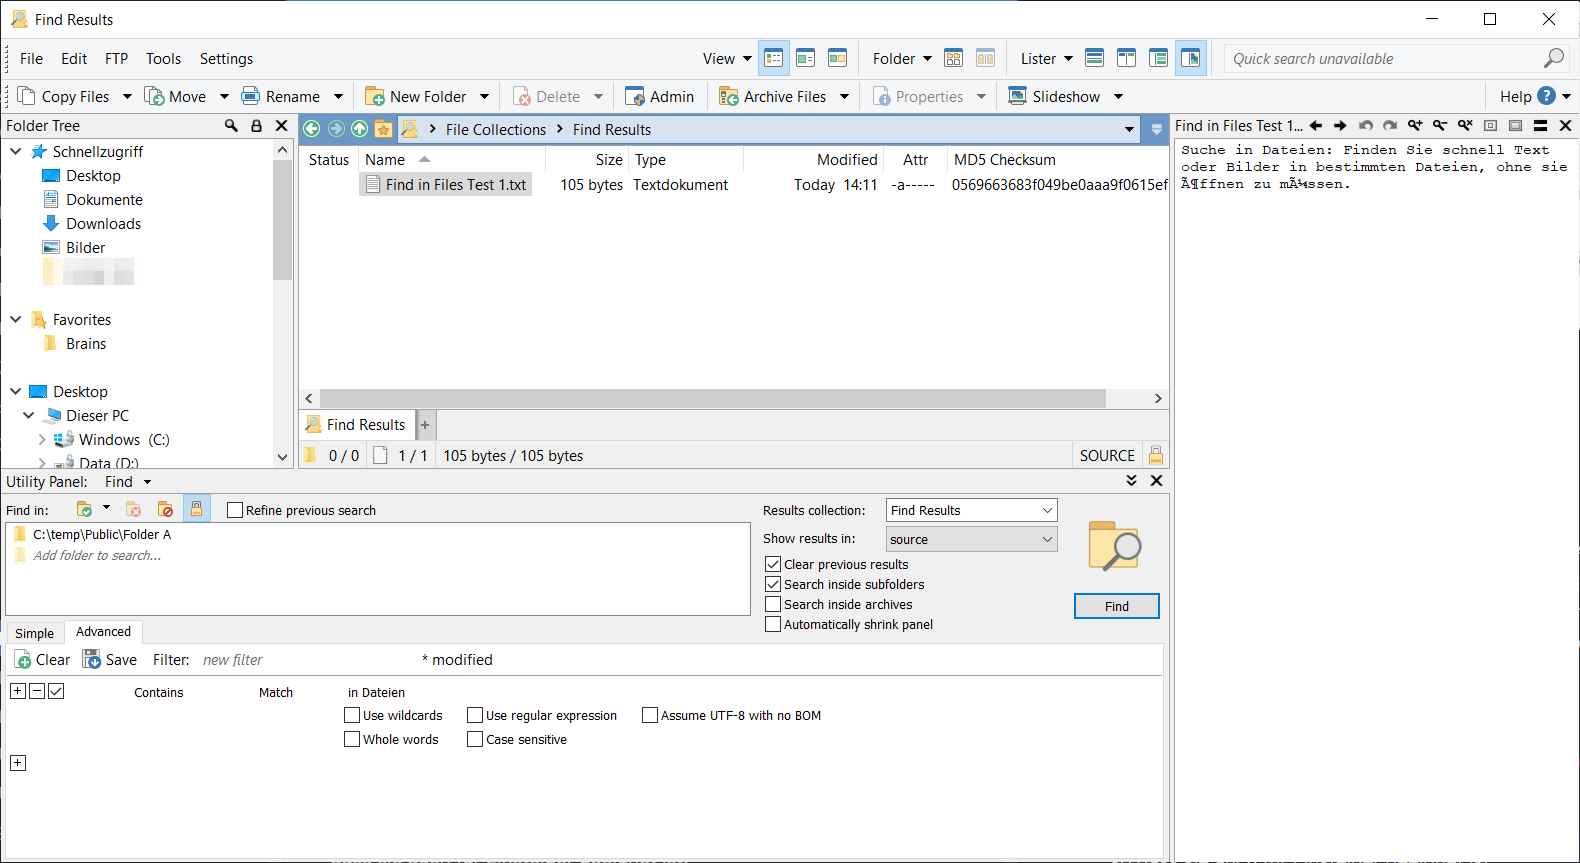Click the yellow star favorites folder icon
This screenshot has height=863, width=1580.
(x=383, y=129)
